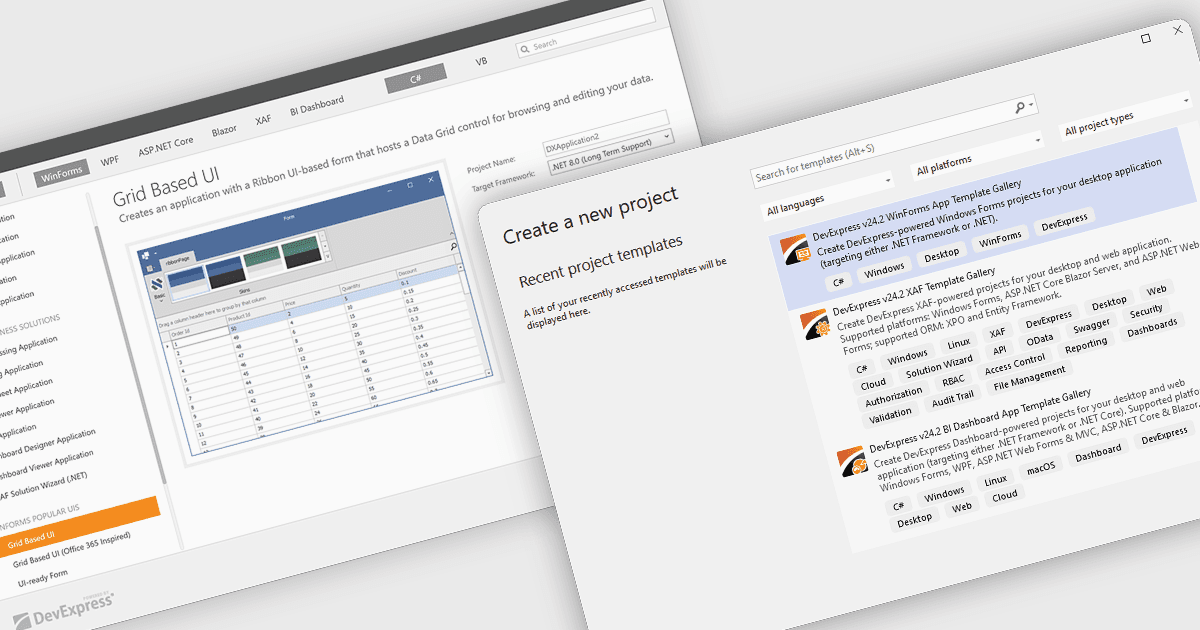The width and height of the screenshot is (1200, 630).
Task: Click the Access Control tag
Action: [1015, 363]
